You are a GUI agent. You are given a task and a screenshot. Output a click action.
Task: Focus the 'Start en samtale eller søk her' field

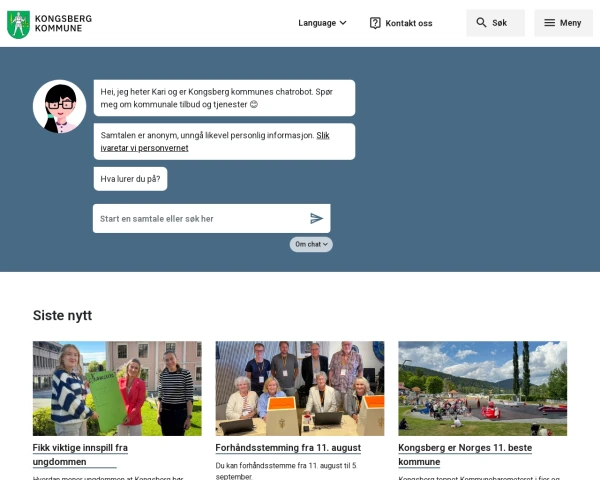pos(211,219)
